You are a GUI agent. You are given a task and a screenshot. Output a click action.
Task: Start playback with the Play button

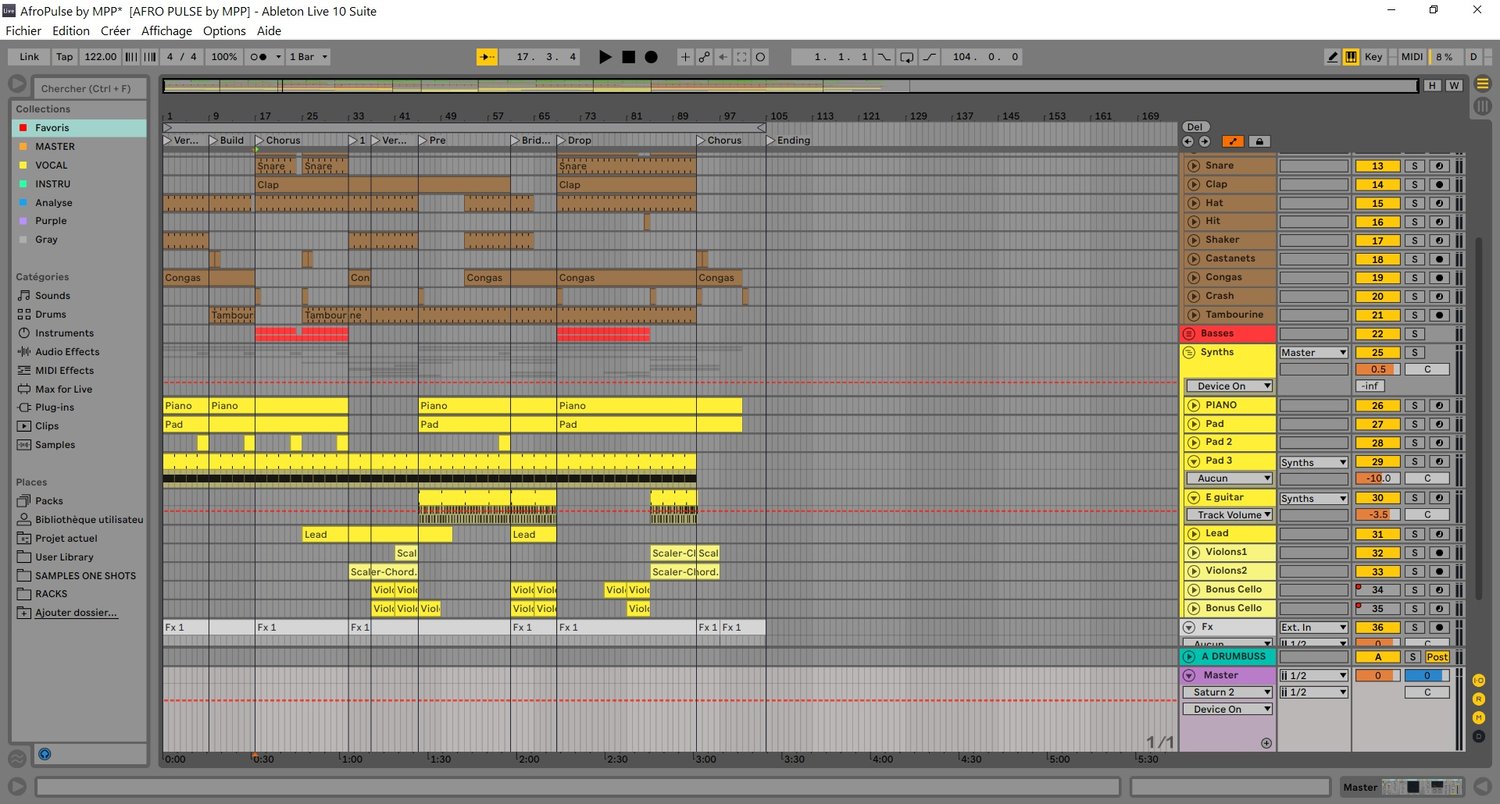[x=604, y=57]
